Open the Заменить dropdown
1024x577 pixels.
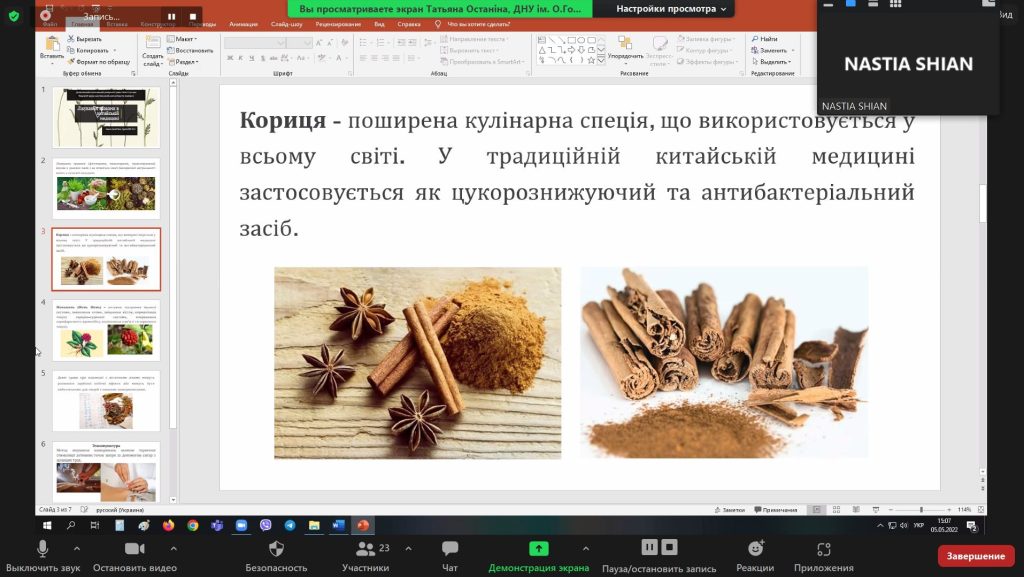pyautogui.click(x=773, y=50)
